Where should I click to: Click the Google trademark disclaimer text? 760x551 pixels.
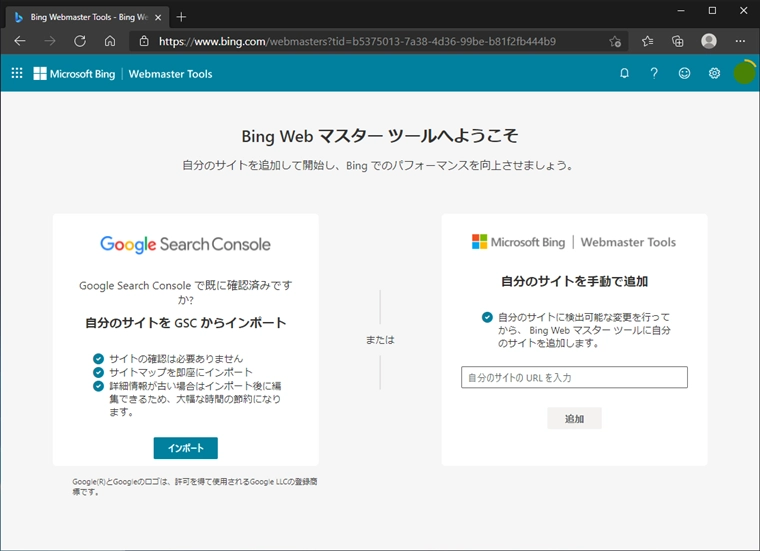[195, 487]
